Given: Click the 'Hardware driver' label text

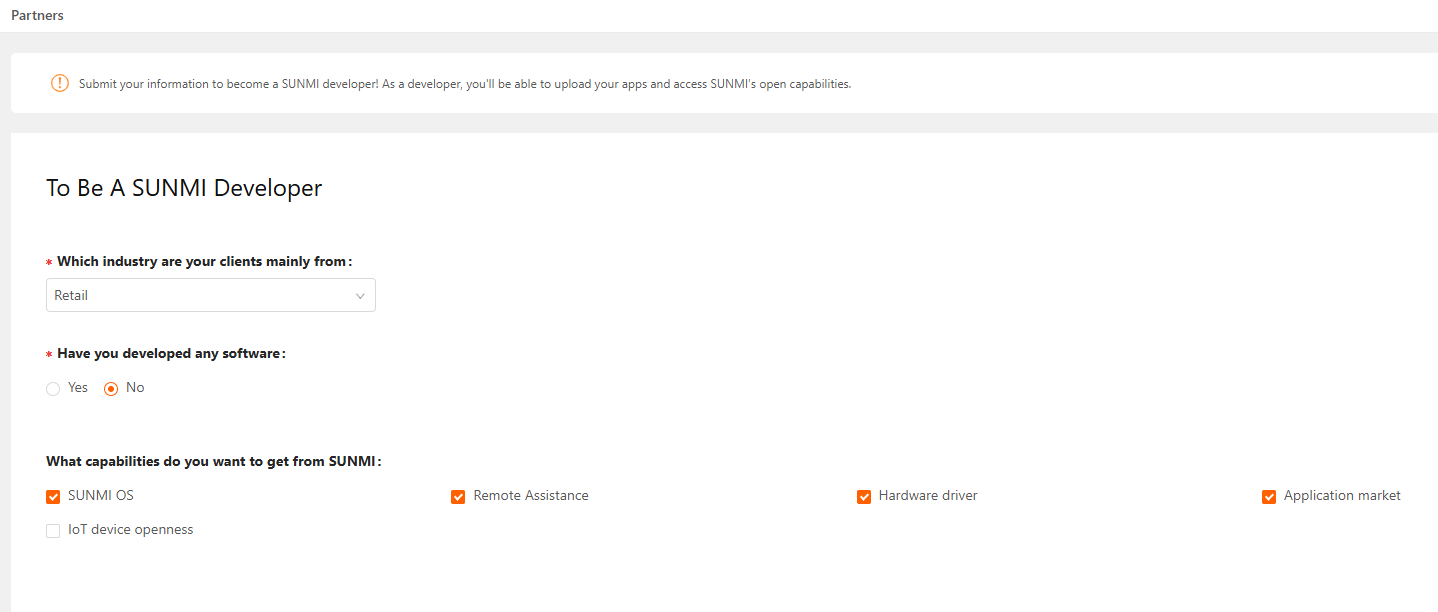Looking at the screenshot, I should [927, 496].
